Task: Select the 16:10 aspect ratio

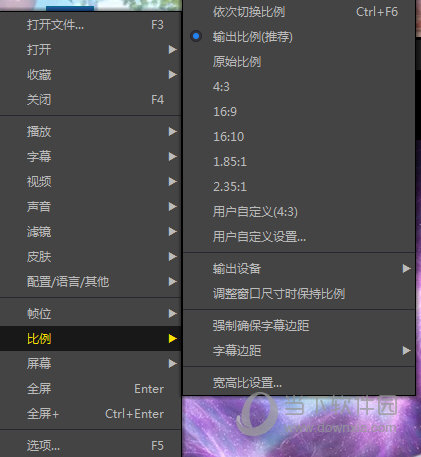Action: [299, 137]
